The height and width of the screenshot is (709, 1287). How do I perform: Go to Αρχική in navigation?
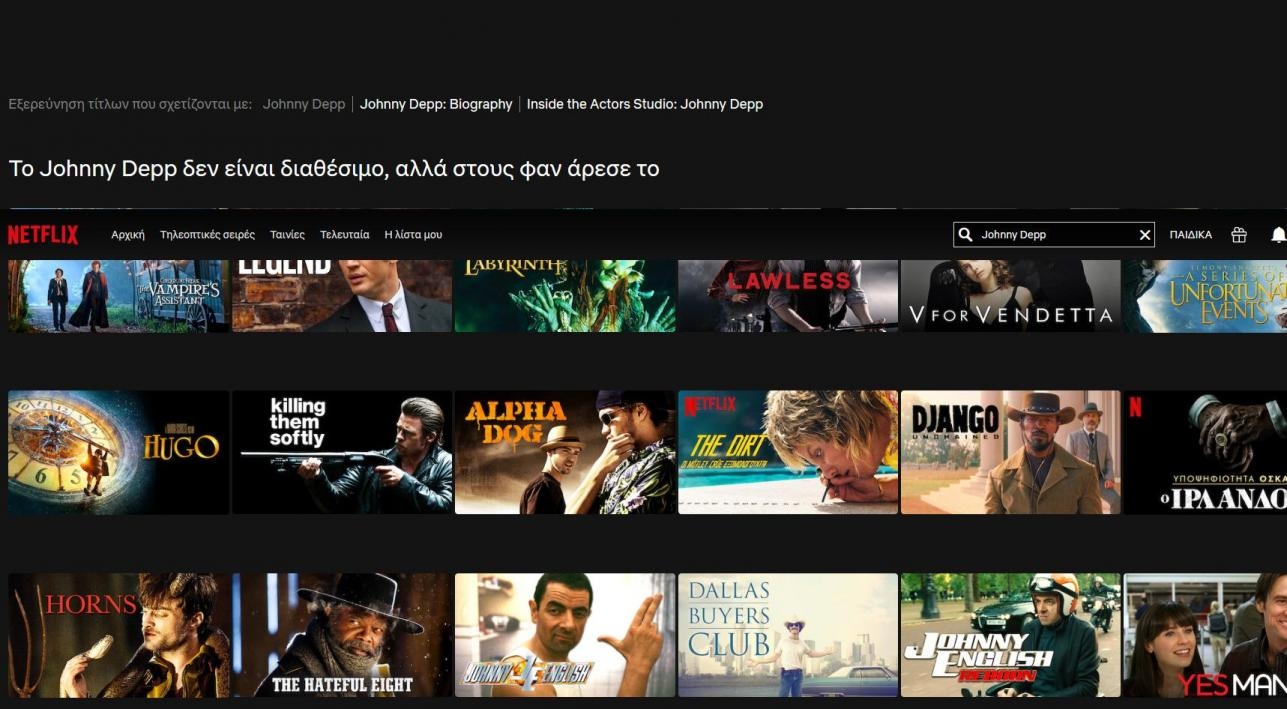point(128,235)
